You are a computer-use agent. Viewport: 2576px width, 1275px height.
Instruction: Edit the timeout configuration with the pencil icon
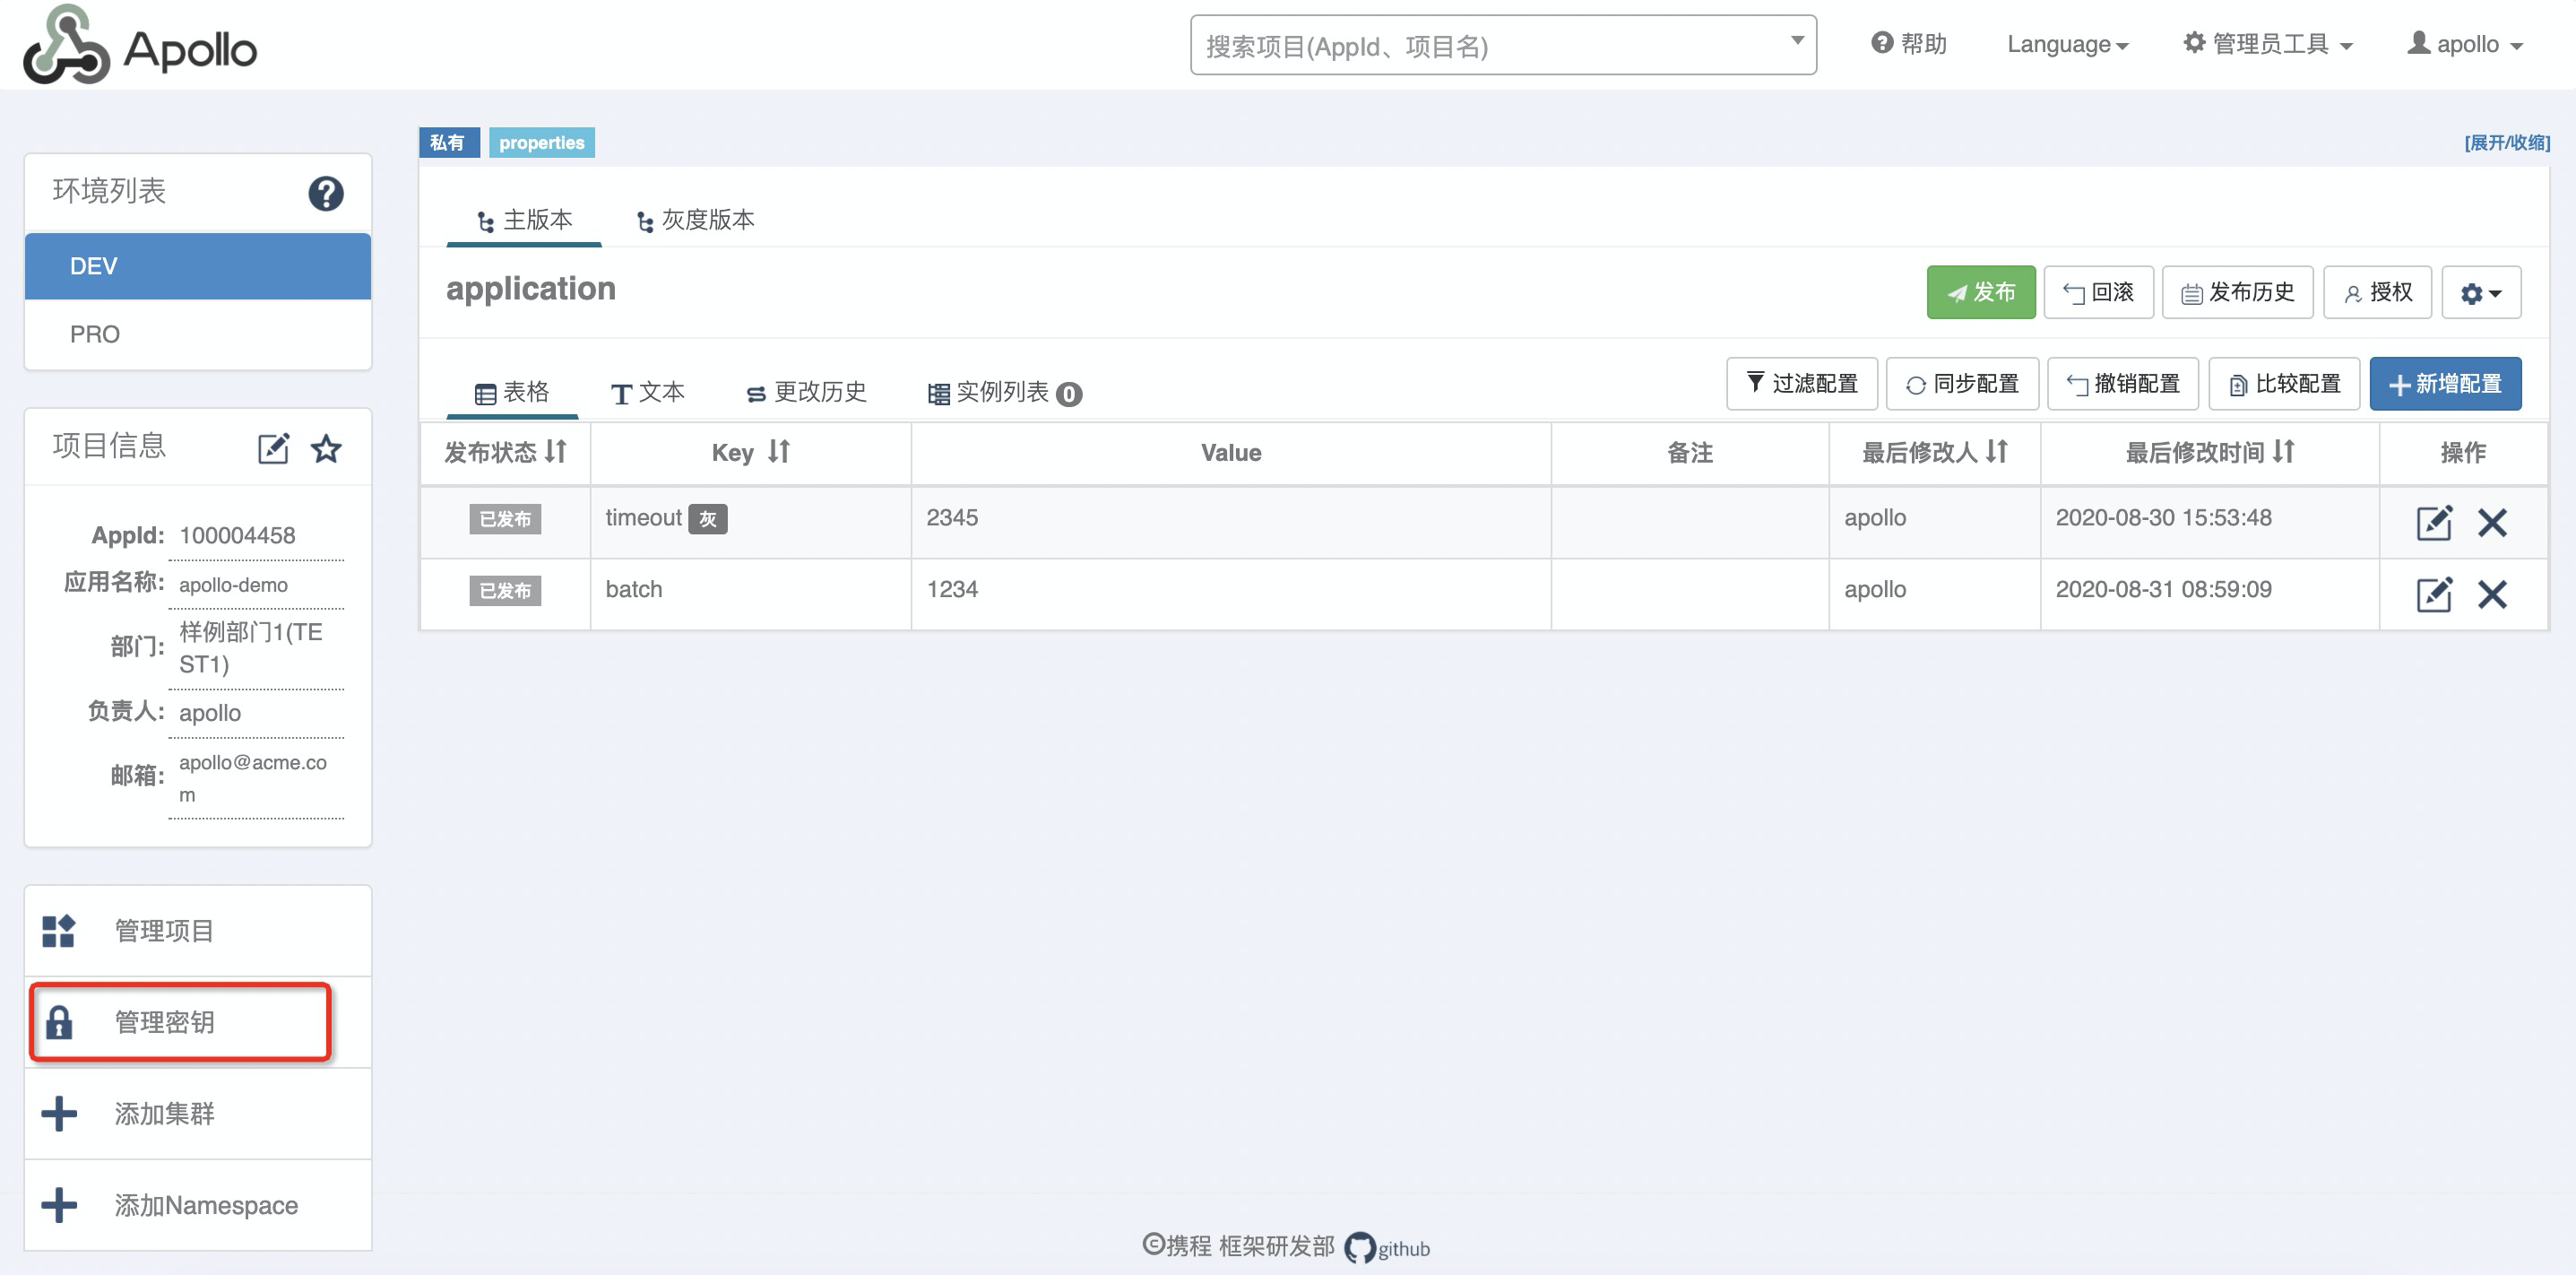click(x=2434, y=522)
